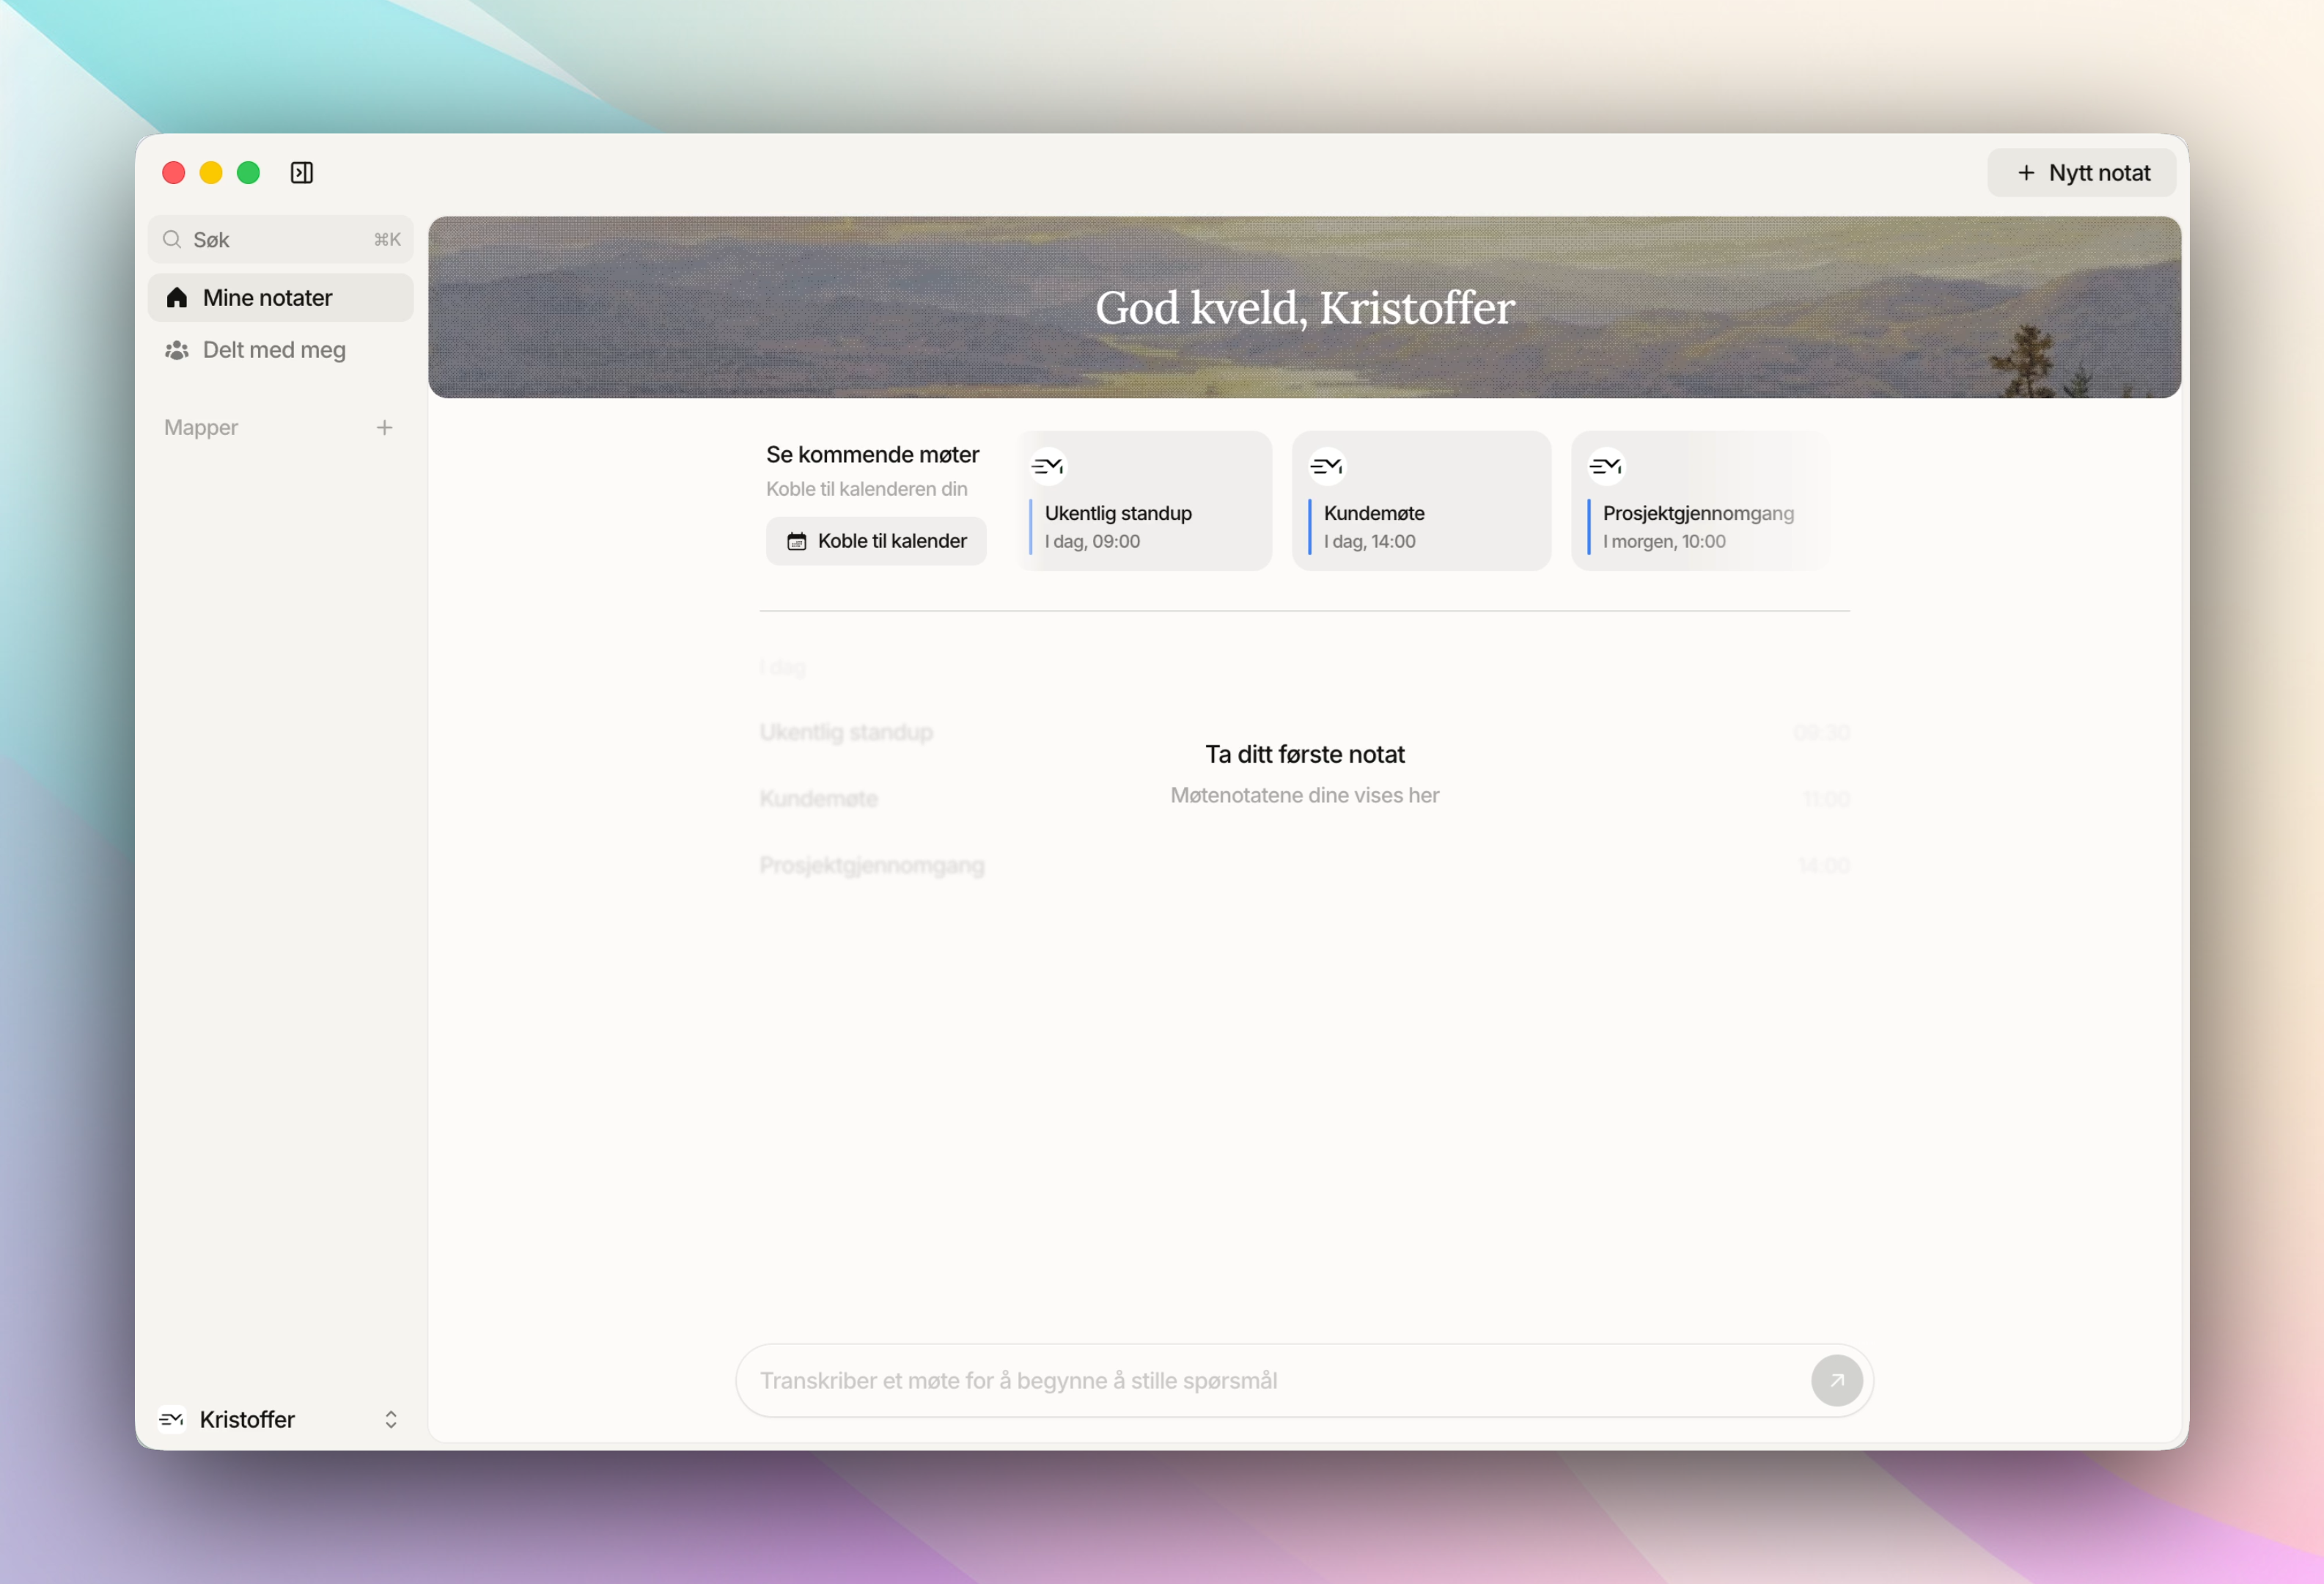Screen dimensions: 2324x1584
Task: Click the Mapper section header
Action: point(201,428)
